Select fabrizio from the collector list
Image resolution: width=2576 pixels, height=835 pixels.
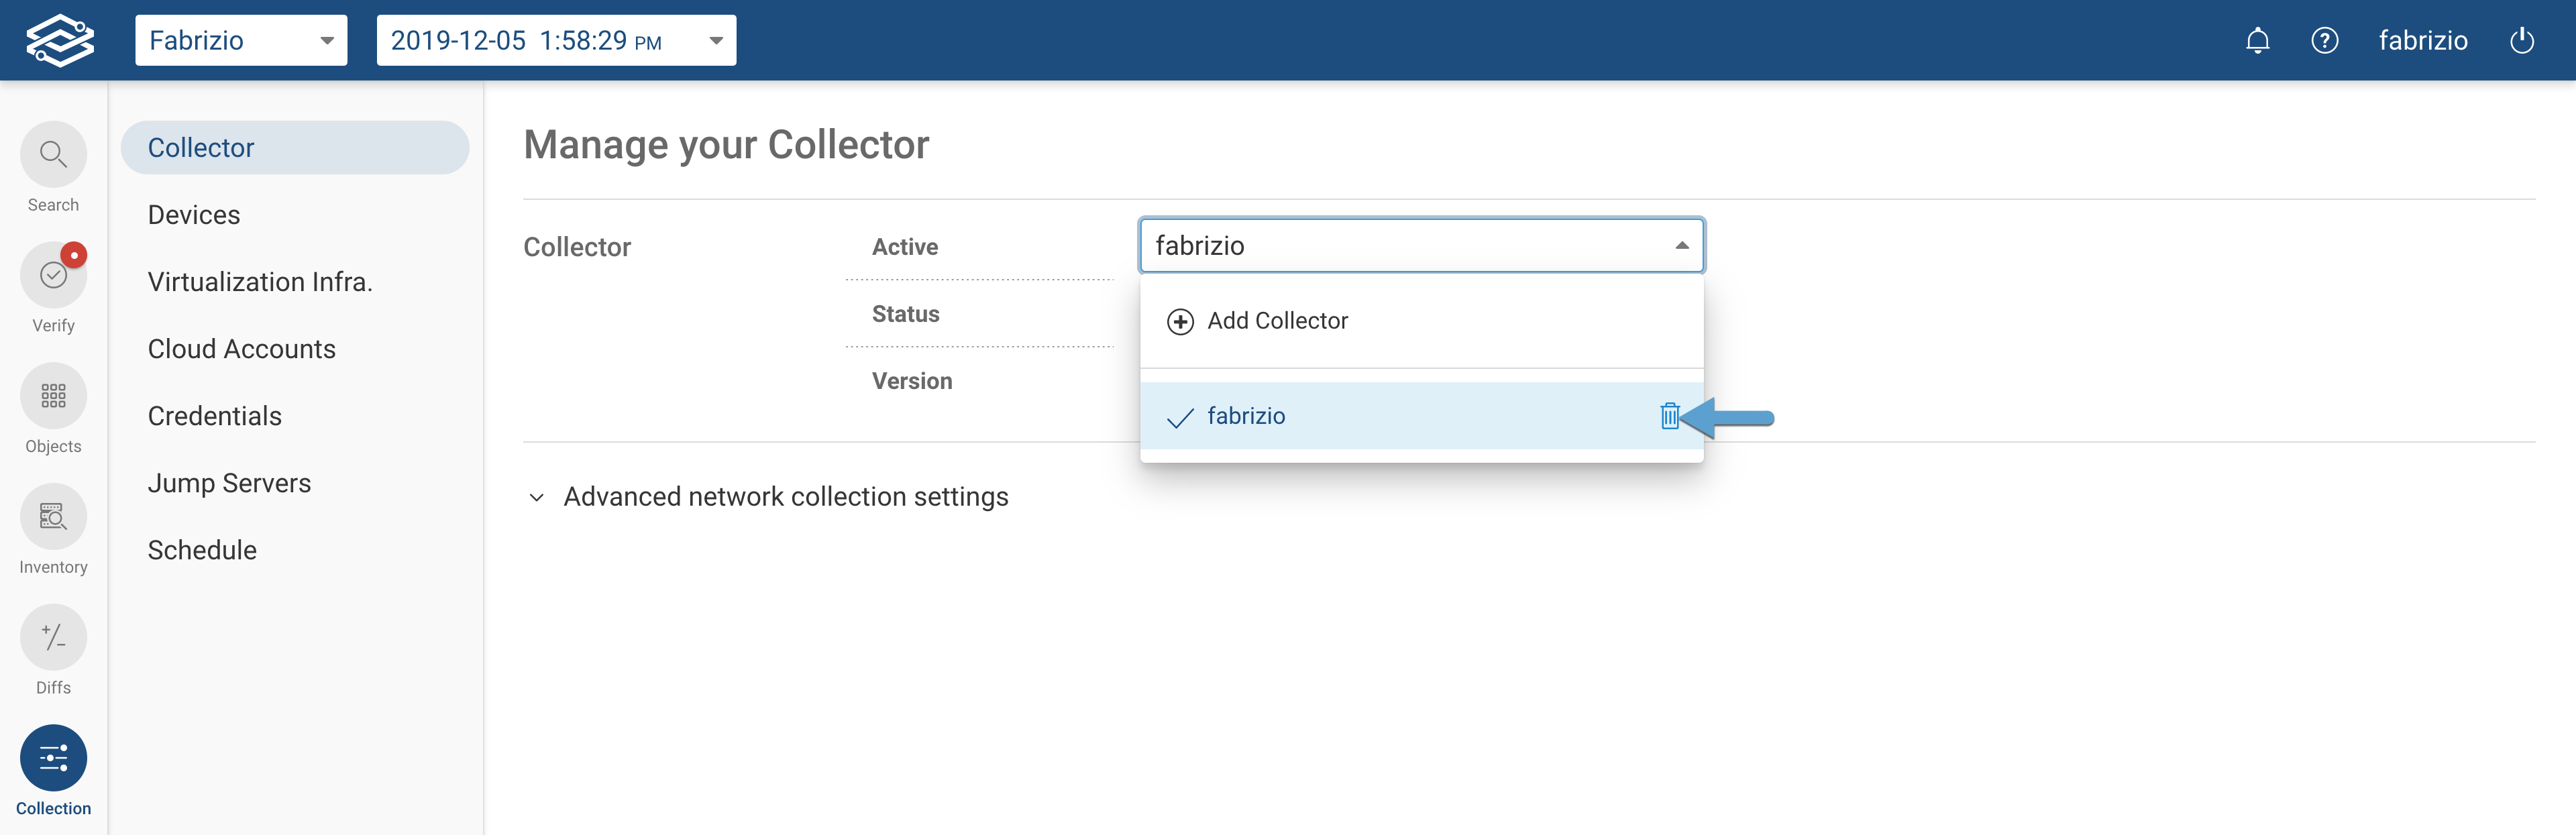click(1246, 416)
